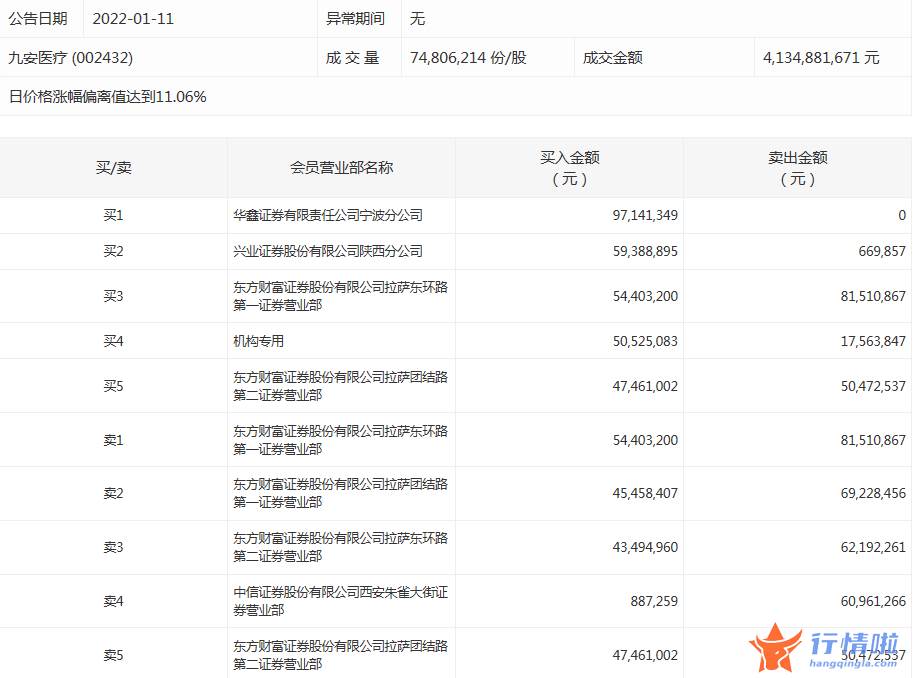The image size is (914, 678).
Task: Click 中信证券股份有限公司西安朱雀大街证券营业部
Action: [x=340, y=601]
